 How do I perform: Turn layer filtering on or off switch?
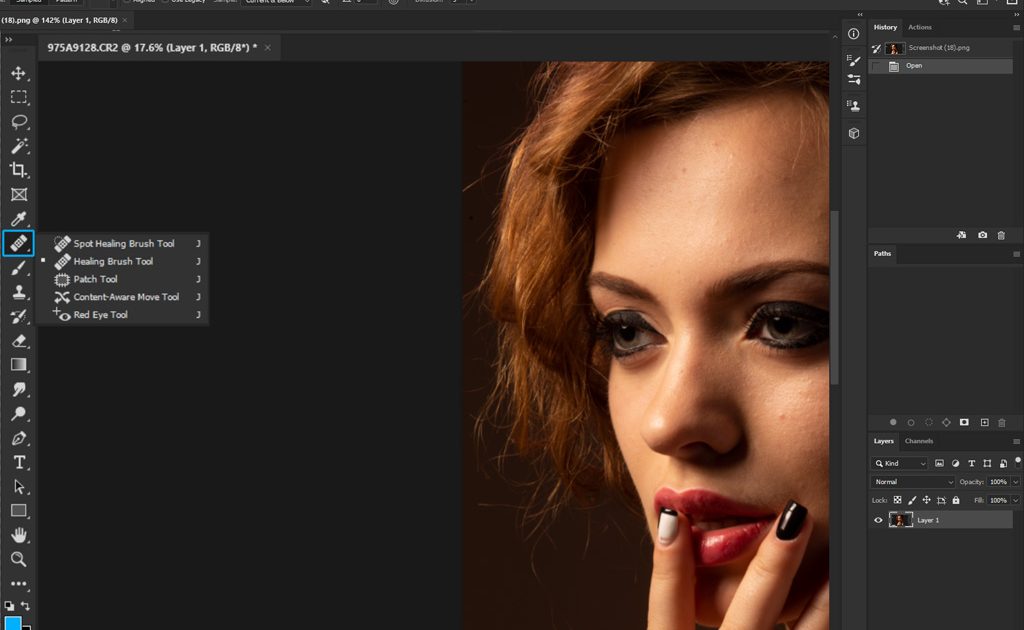tap(1017, 462)
